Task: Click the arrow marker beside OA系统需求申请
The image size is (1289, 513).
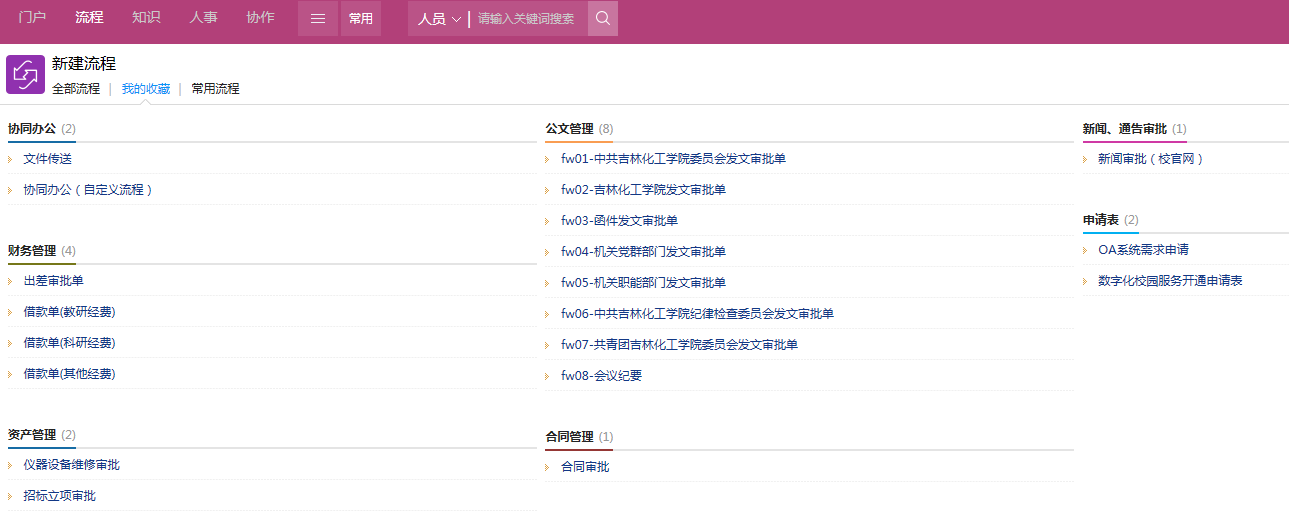Action: click(1086, 250)
